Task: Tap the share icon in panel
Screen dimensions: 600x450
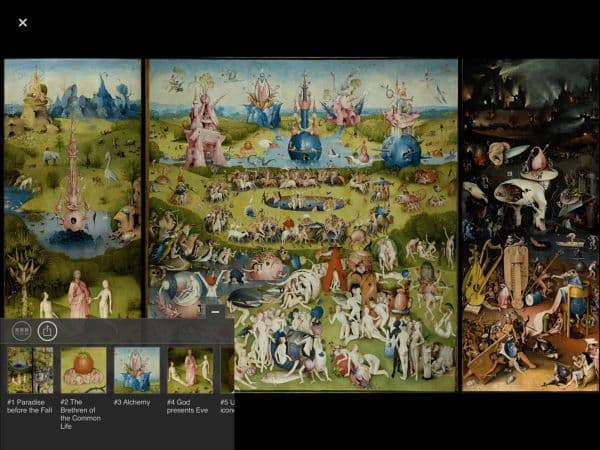Action: point(47,331)
